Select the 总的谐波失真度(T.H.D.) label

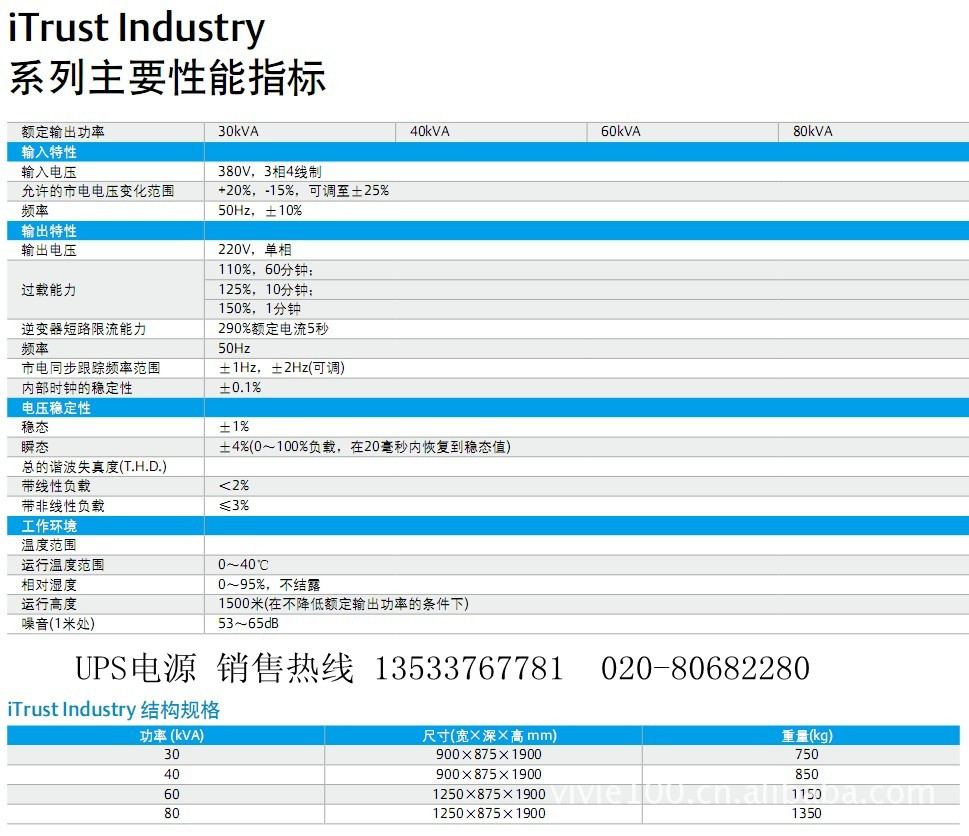[x=94, y=467]
